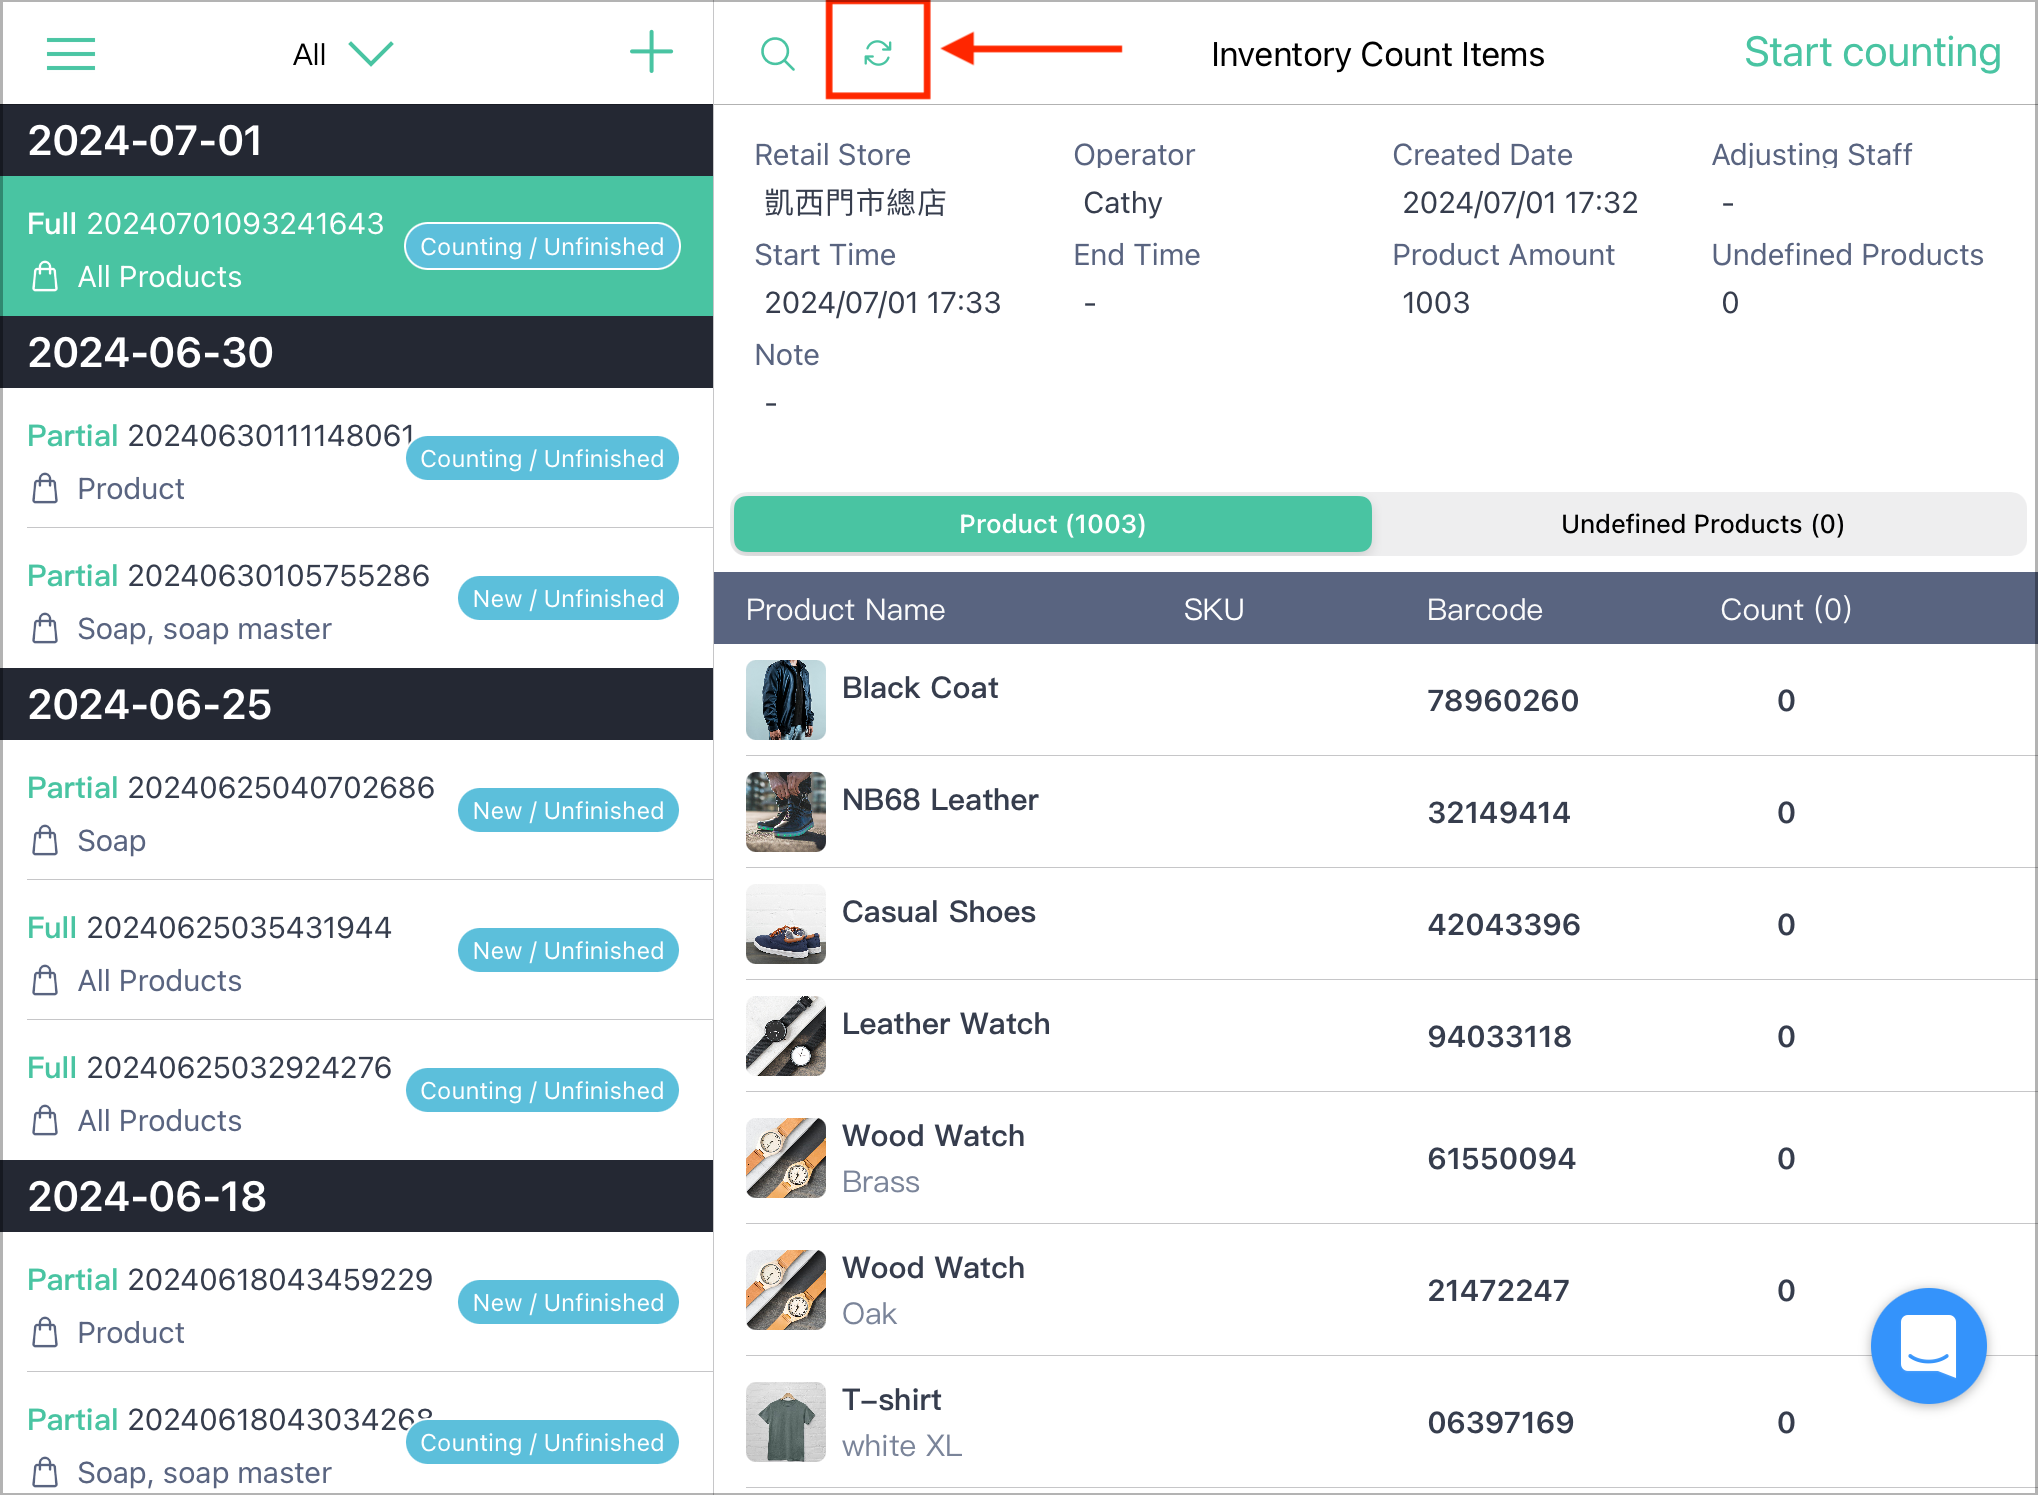The width and height of the screenshot is (2038, 1495).
Task: Tap Start counting
Action: point(1872,52)
